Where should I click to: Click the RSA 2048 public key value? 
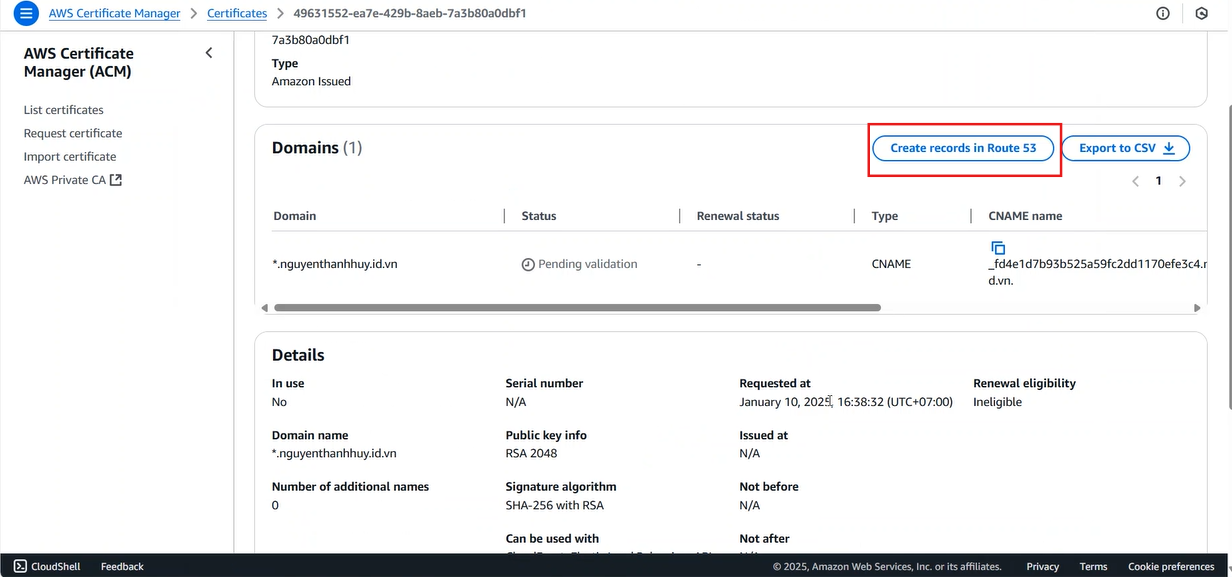pos(531,453)
